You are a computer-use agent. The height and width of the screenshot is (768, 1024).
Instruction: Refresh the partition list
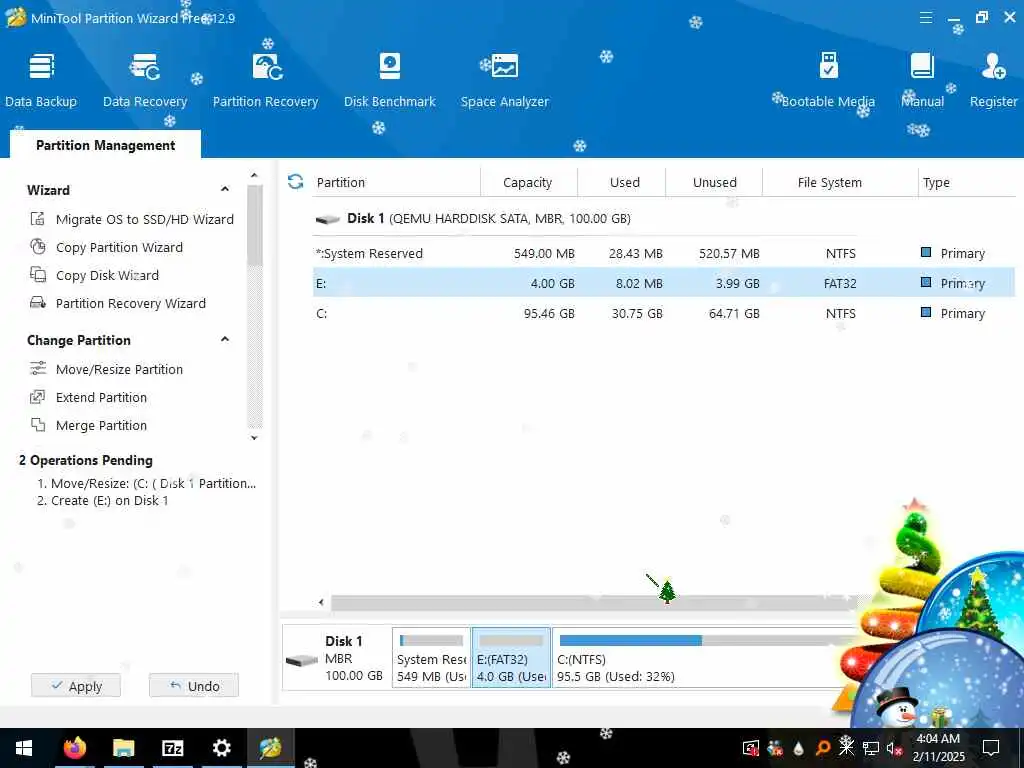(295, 182)
